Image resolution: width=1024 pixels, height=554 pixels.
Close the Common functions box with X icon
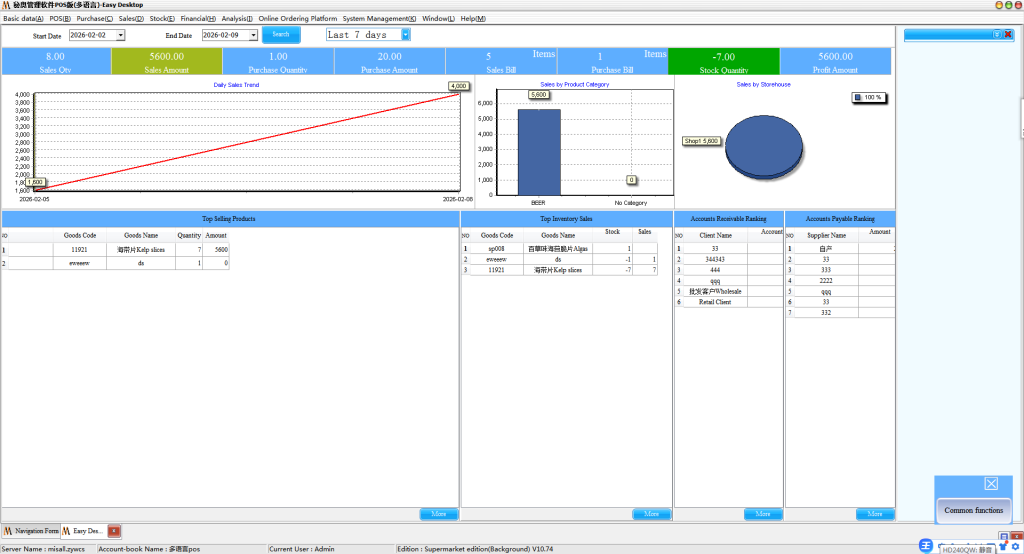point(991,484)
